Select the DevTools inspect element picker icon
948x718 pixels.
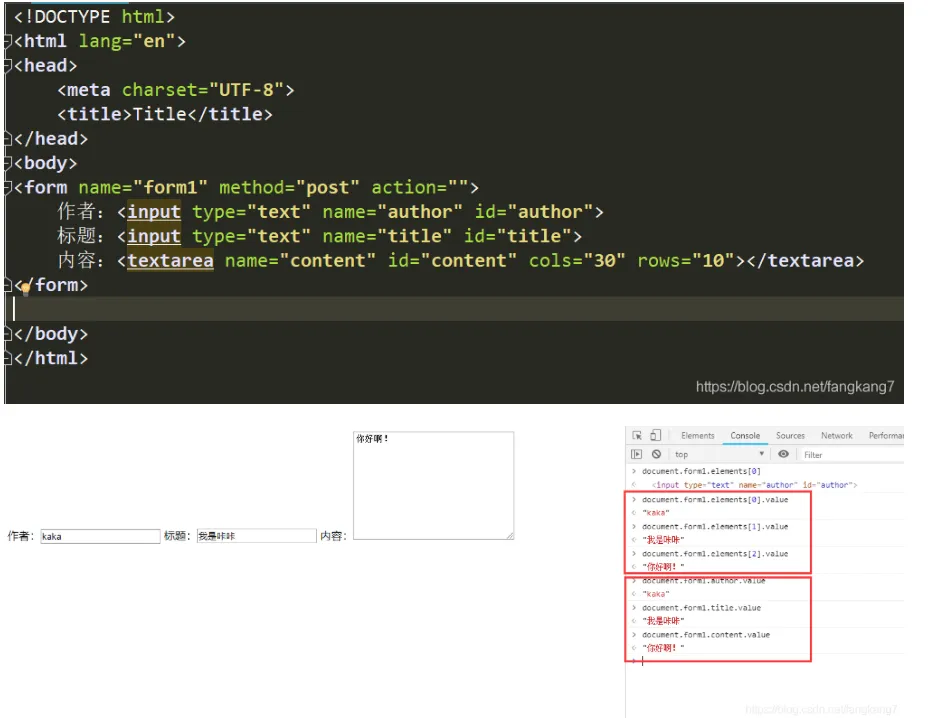tap(637, 435)
